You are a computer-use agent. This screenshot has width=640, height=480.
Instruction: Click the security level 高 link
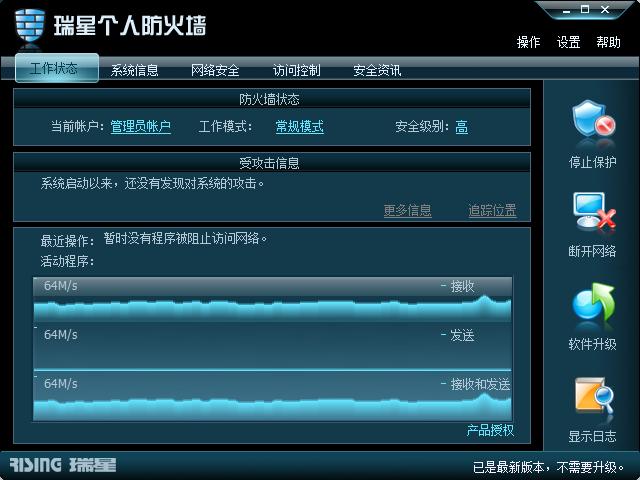click(x=462, y=127)
